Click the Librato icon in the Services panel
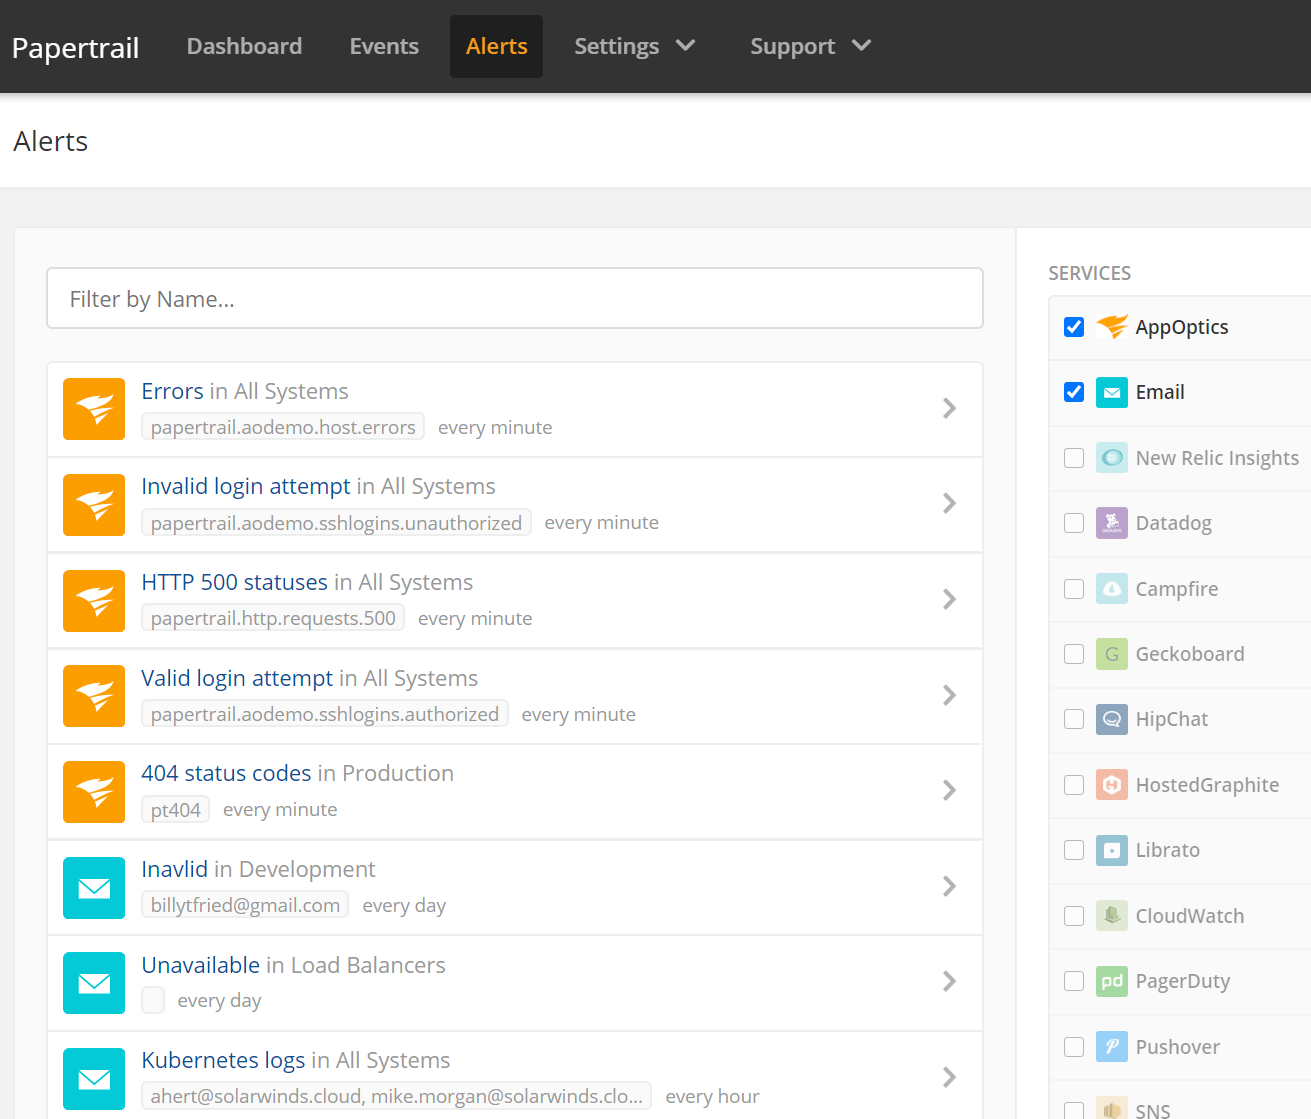 pos(1112,849)
